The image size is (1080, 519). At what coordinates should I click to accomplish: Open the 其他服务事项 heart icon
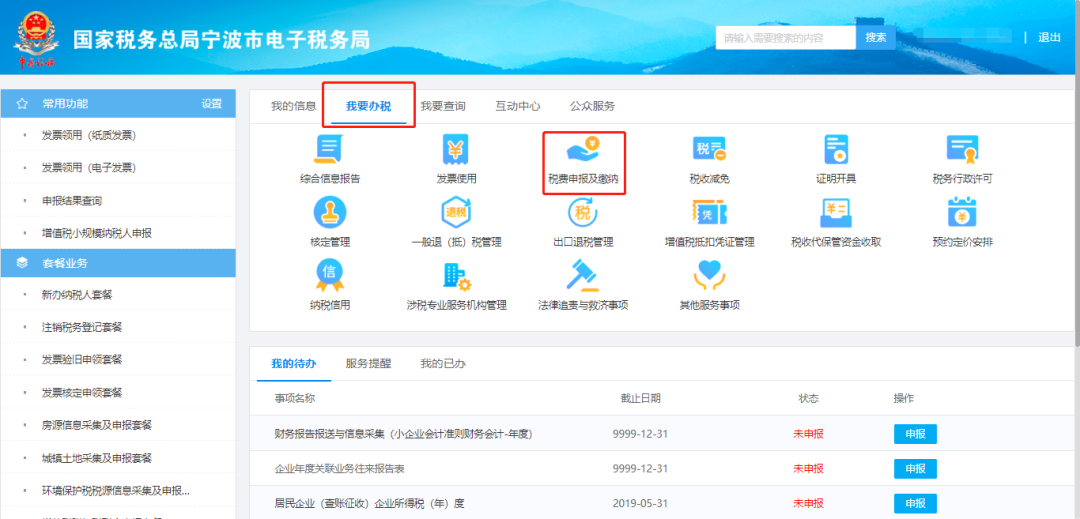click(x=709, y=276)
